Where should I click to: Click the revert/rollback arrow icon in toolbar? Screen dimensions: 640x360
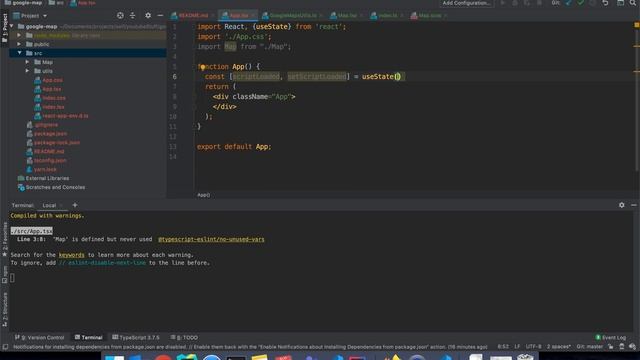click(605, 3)
